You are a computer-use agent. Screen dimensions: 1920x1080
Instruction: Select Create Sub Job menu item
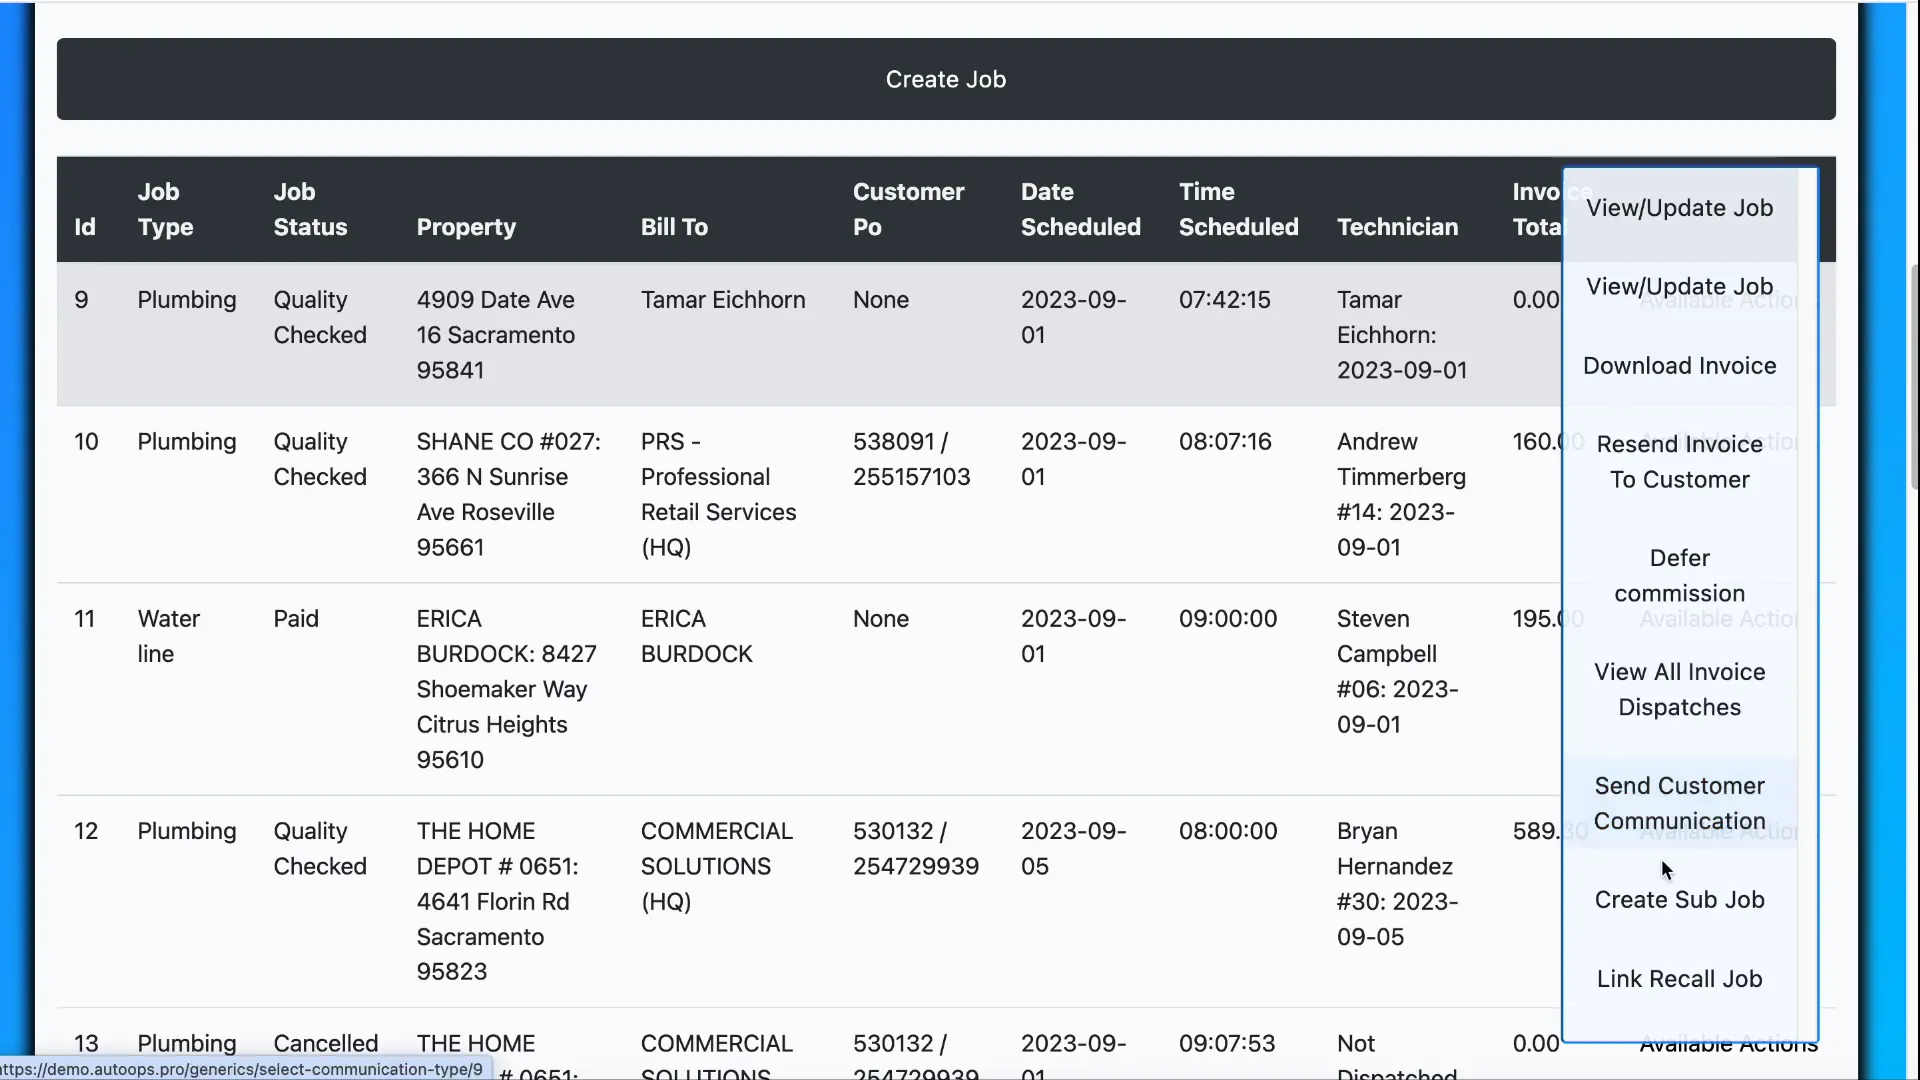[1679, 900]
